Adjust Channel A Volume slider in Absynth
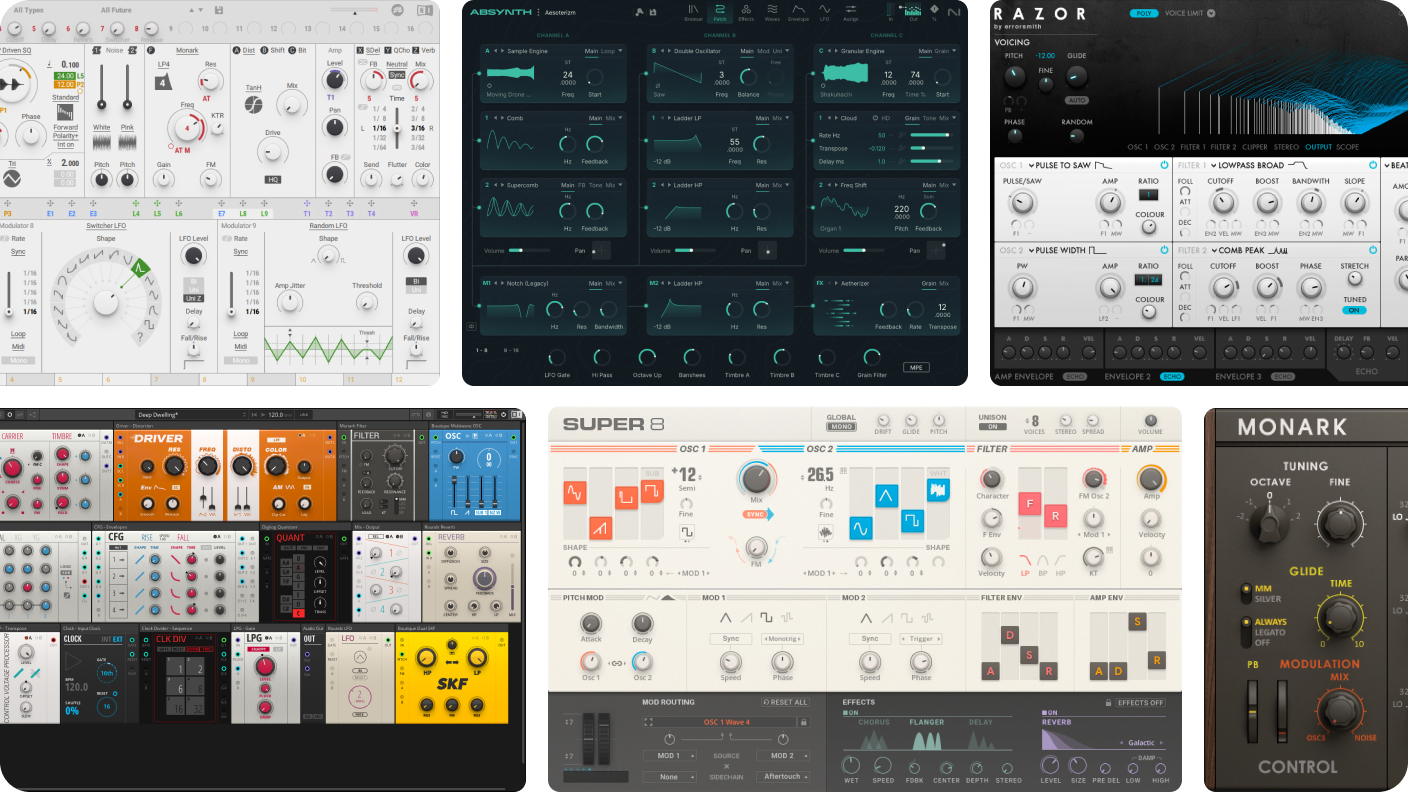The width and height of the screenshot is (1408, 792). (x=530, y=250)
